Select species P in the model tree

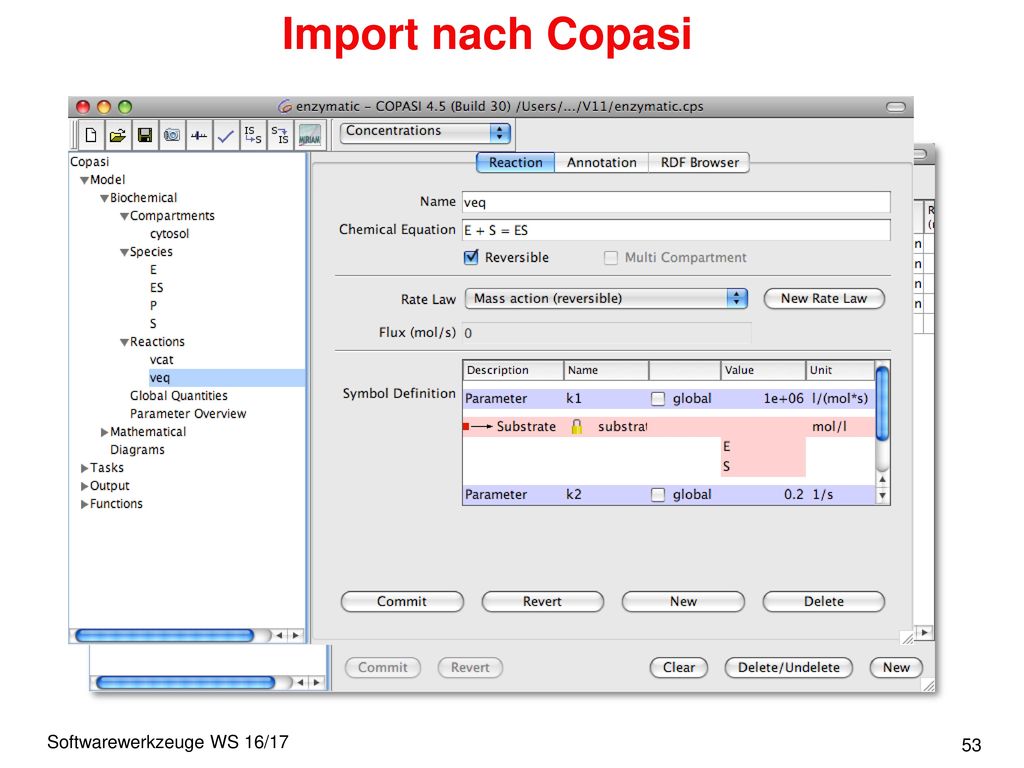click(153, 306)
